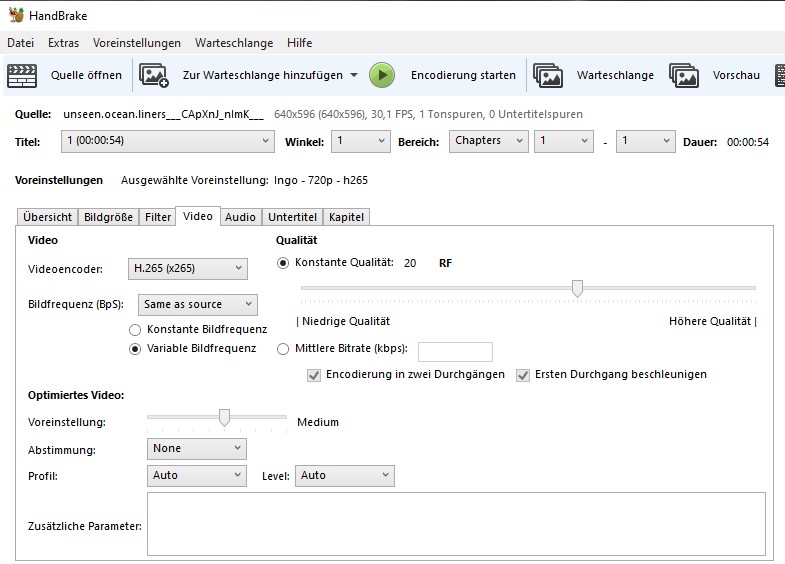Select Mittlere Bitrate radio button
785x564 pixels.
coord(283,349)
